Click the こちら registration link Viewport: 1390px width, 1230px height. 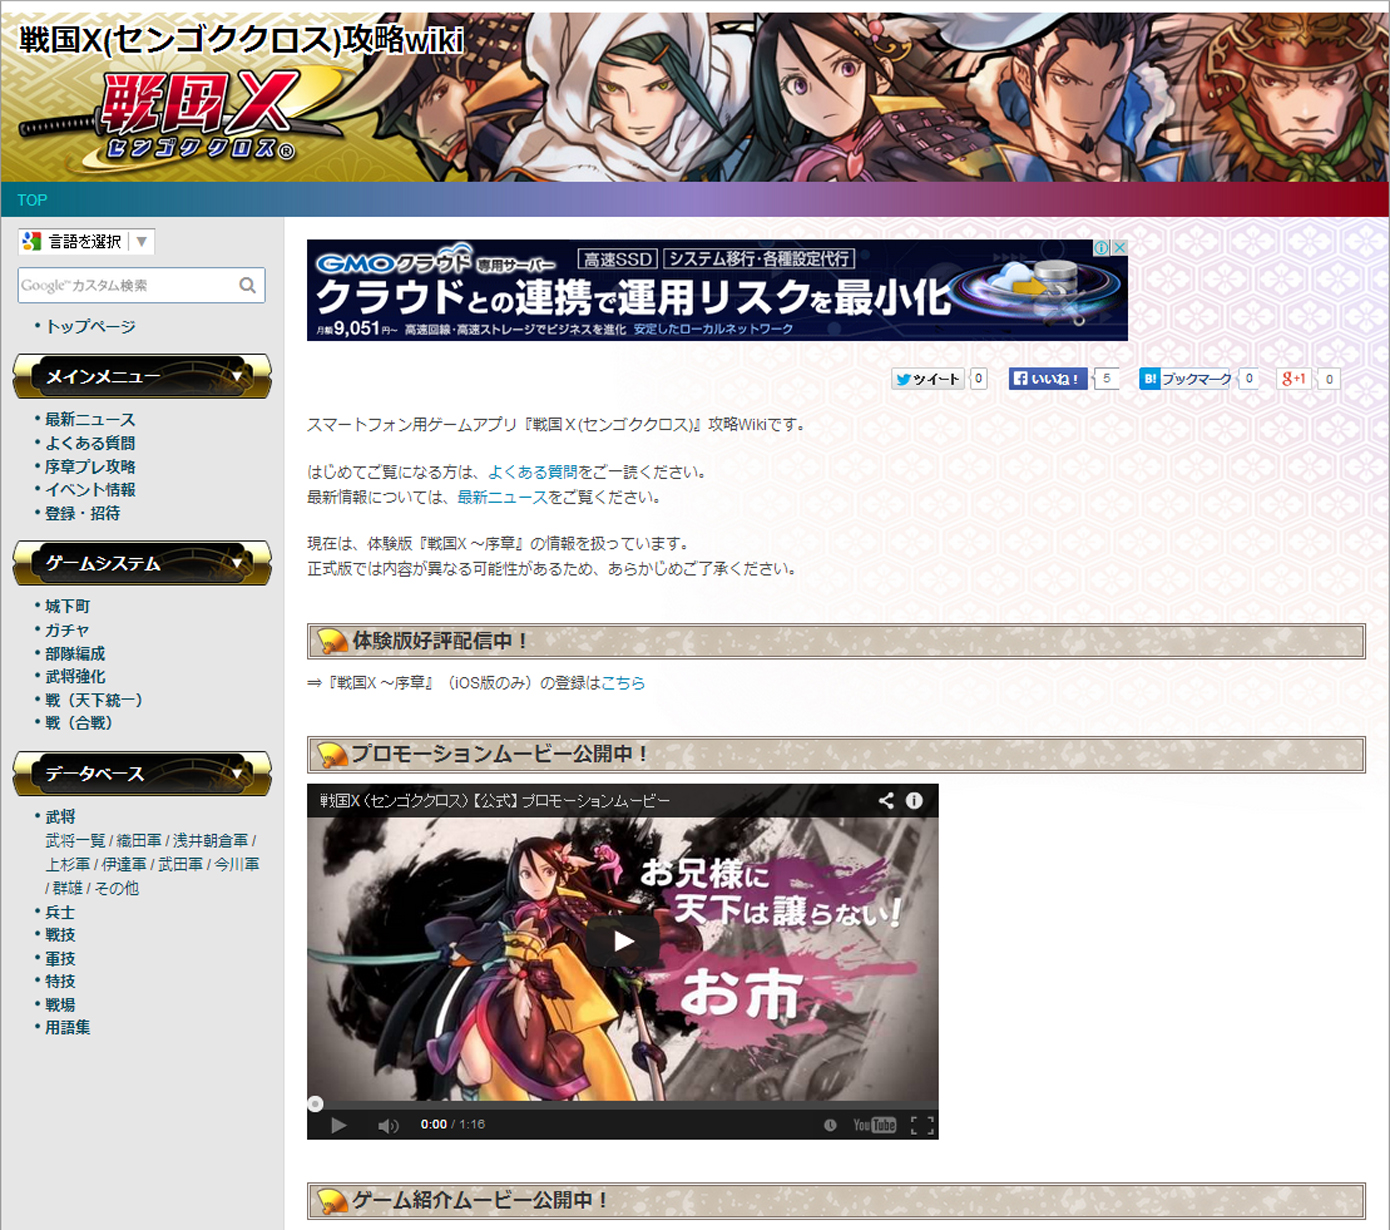coord(623,683)
